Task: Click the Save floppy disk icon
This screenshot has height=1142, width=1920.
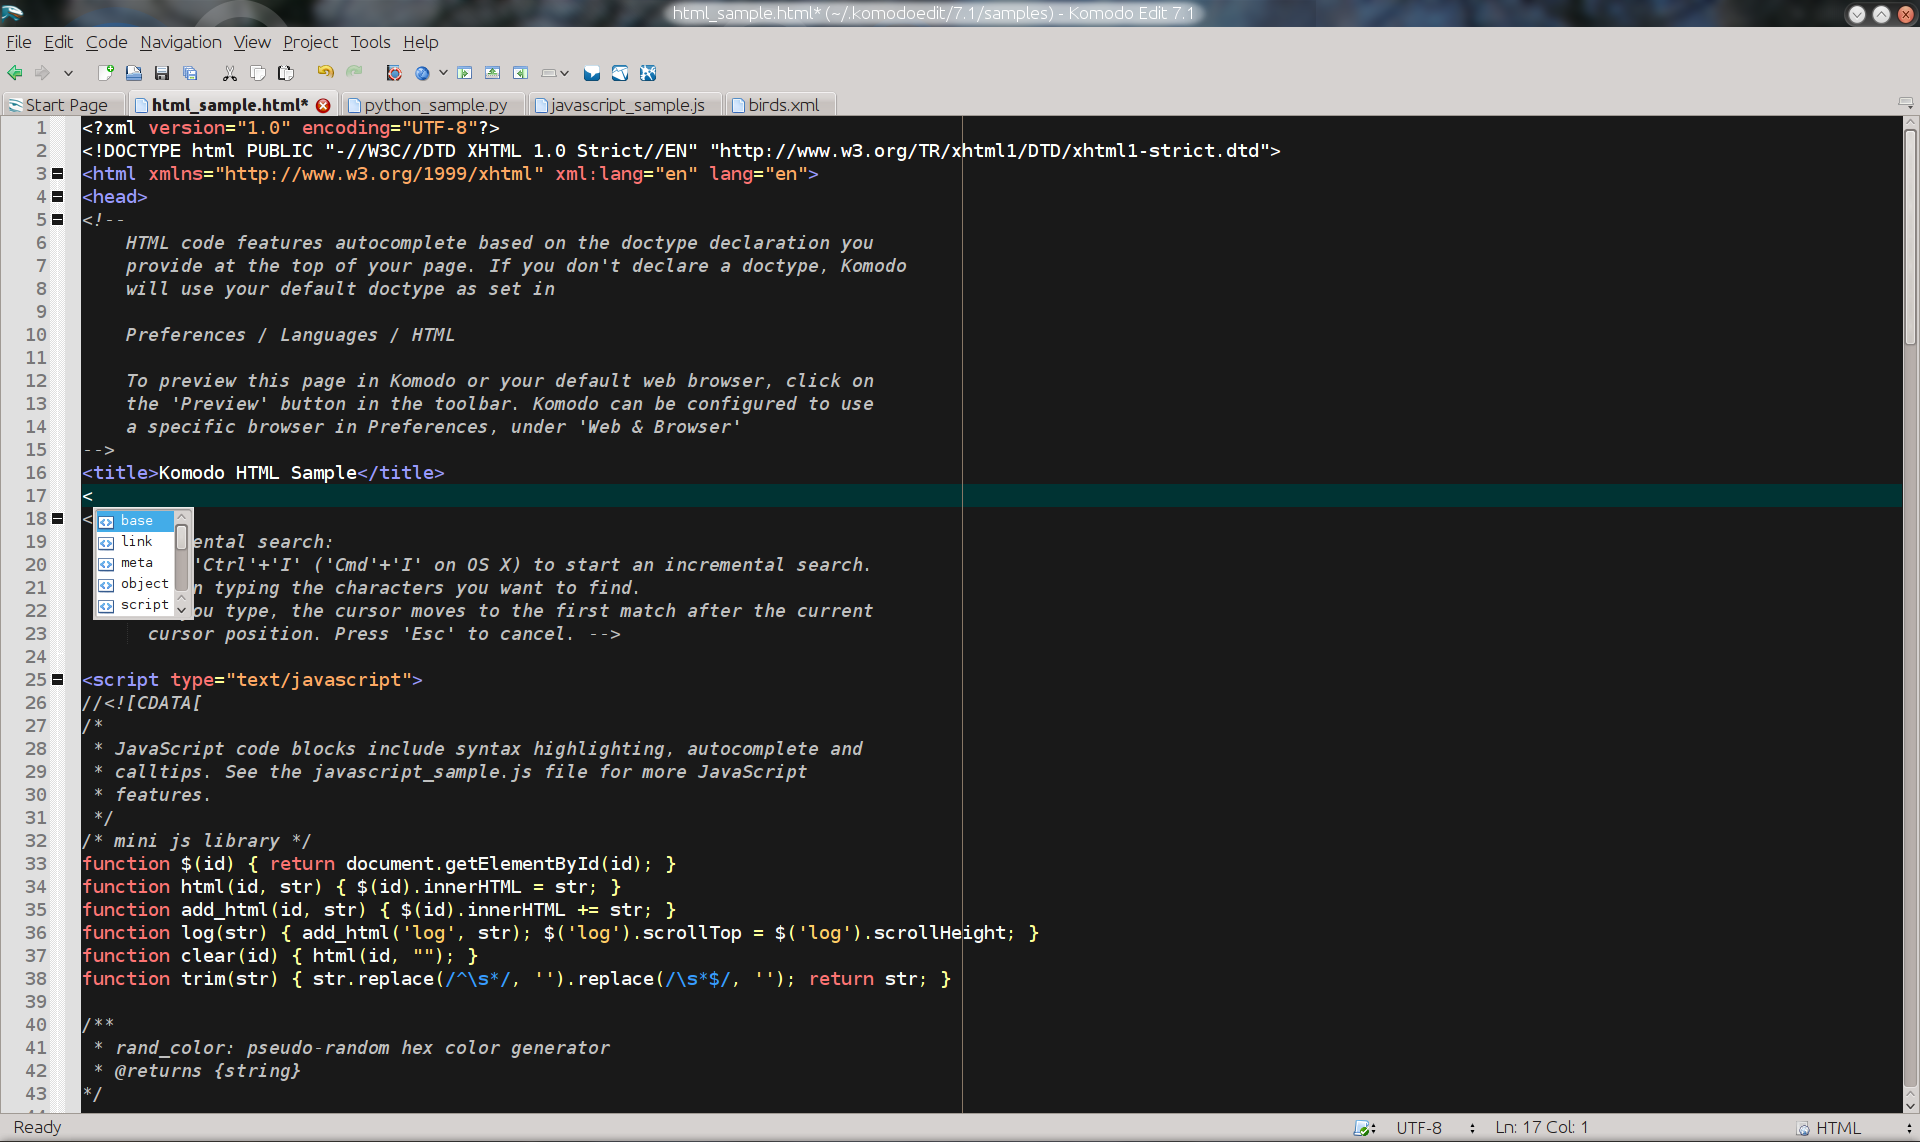Action: 162,73
